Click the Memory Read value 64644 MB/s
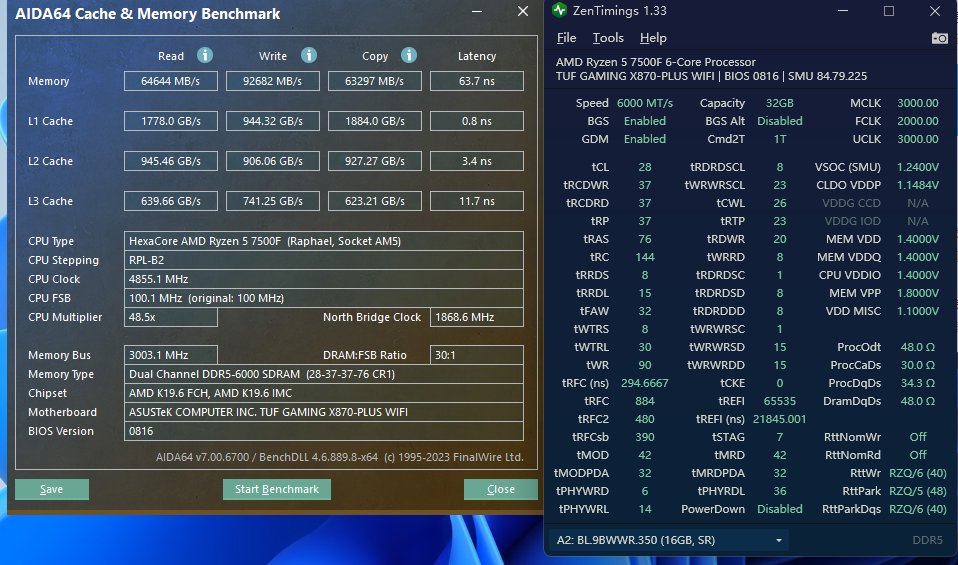The width and height of the screenshot is (958, 565). tap(170, 81)
